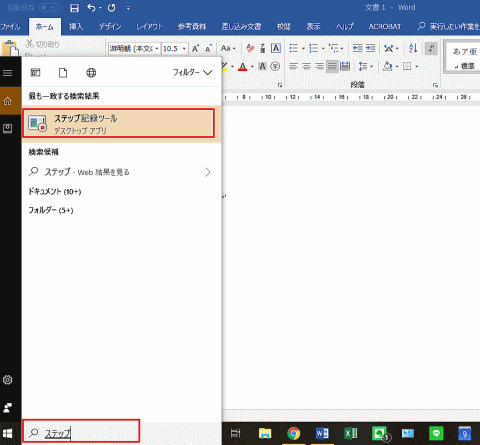Viewport: 480px width, 445px height.
Task: Click the feedback person icon in sidebar
Action: (8, 407)
